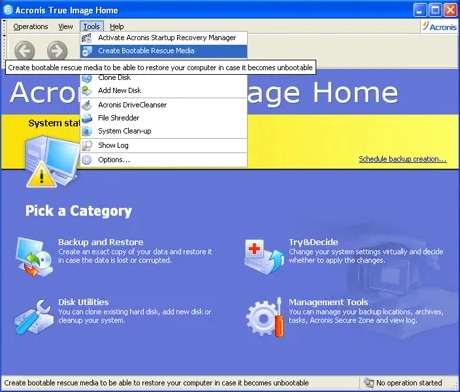This screenshot has width=460, height=392.
Task: Minimize the Acronis True Image window
Action: click(419, 10)
